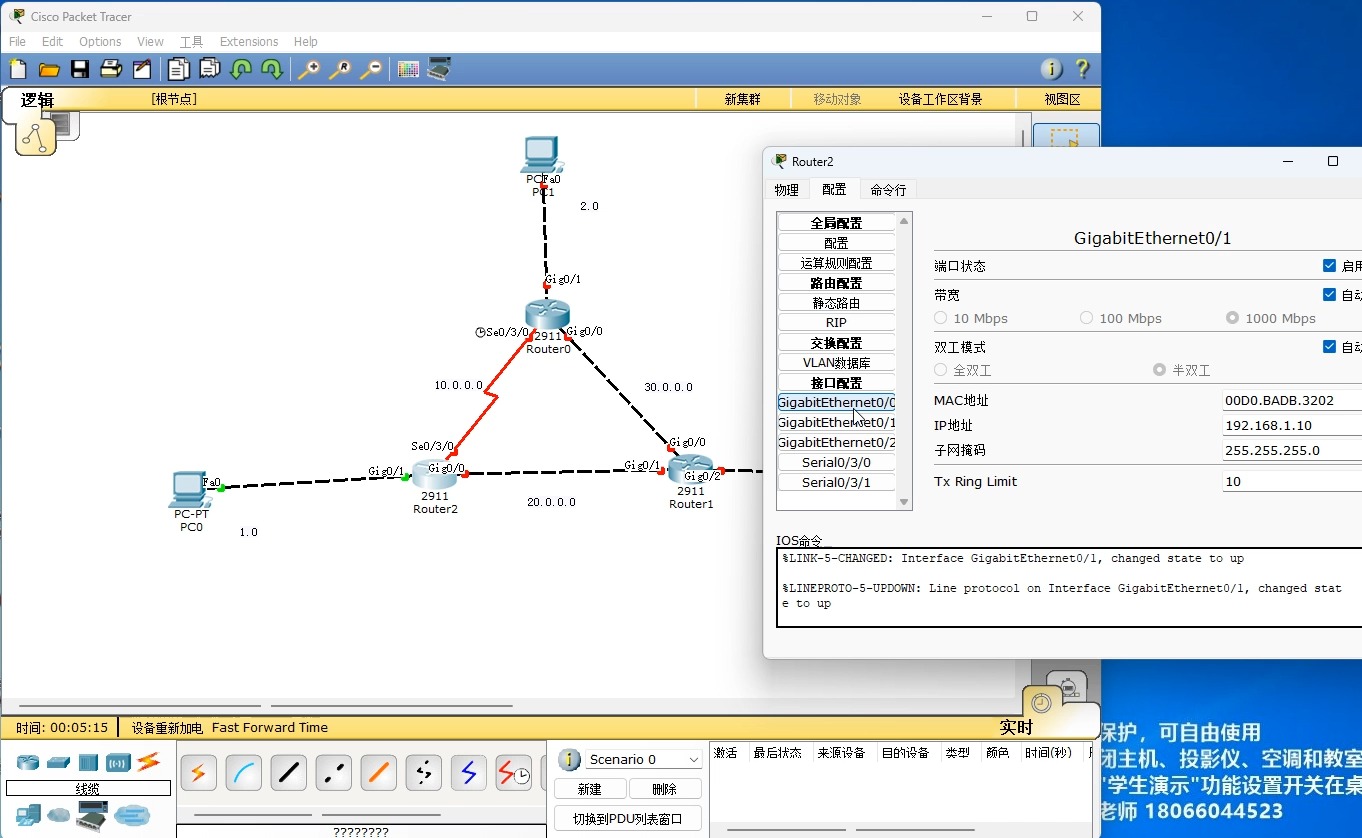Image resolution: width=1362 pixels, height=838 pixels.
Task: Select 1000 Mbps bandwidth option
Action: tap(1233, 318)
